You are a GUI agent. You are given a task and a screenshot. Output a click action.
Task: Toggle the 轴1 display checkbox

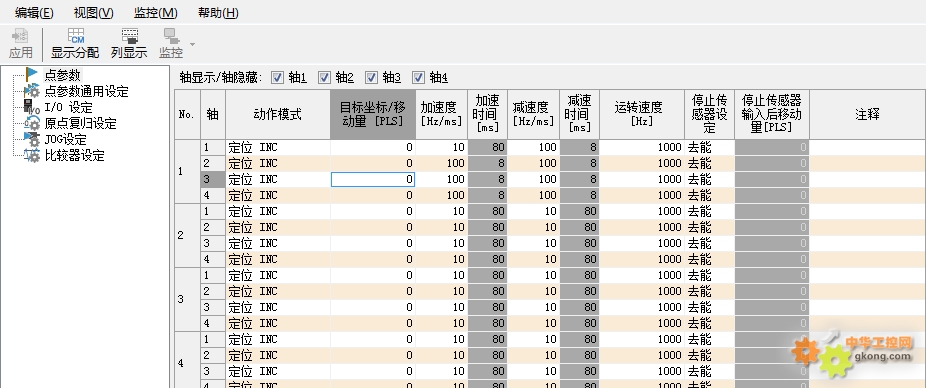point(277,77)
